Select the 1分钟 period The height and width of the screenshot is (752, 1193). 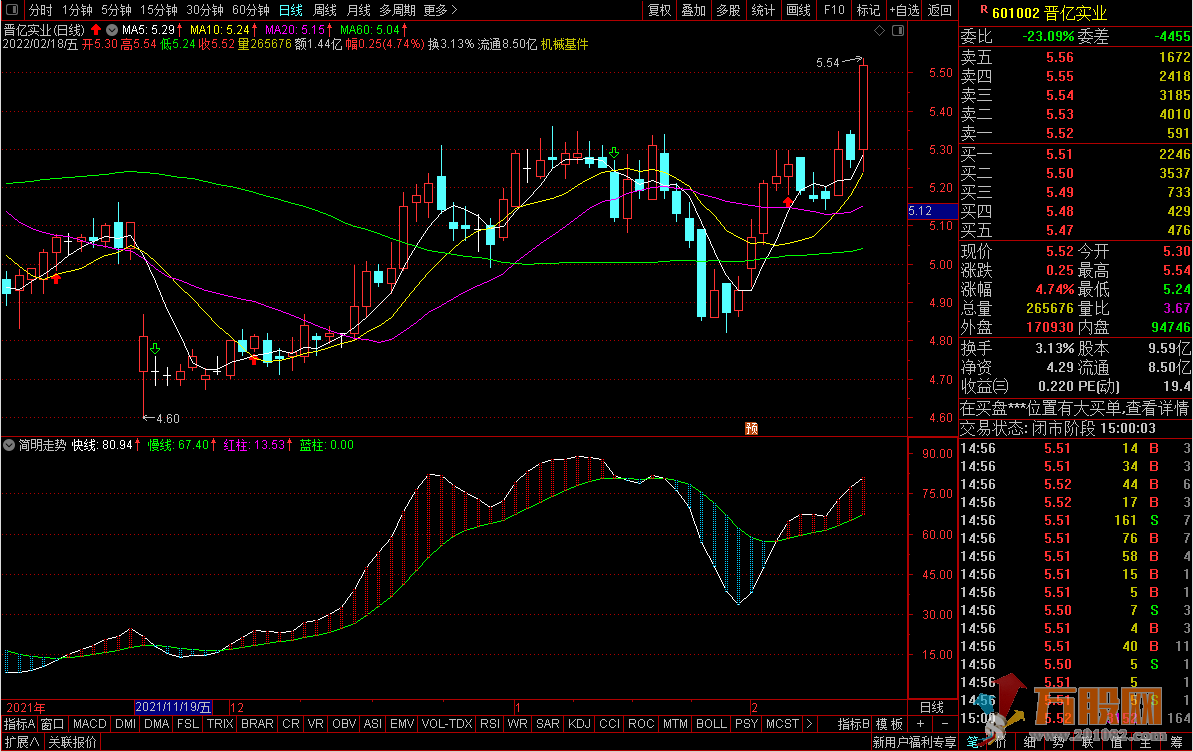click(77, 10)
